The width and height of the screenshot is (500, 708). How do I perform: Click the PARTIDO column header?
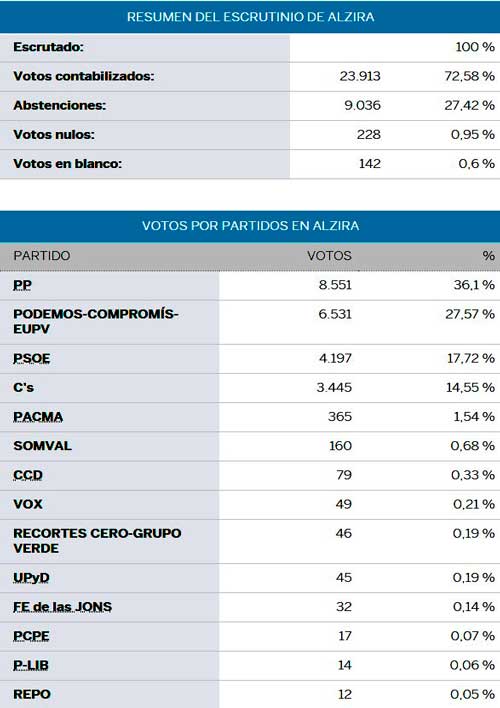click(42, 256)
